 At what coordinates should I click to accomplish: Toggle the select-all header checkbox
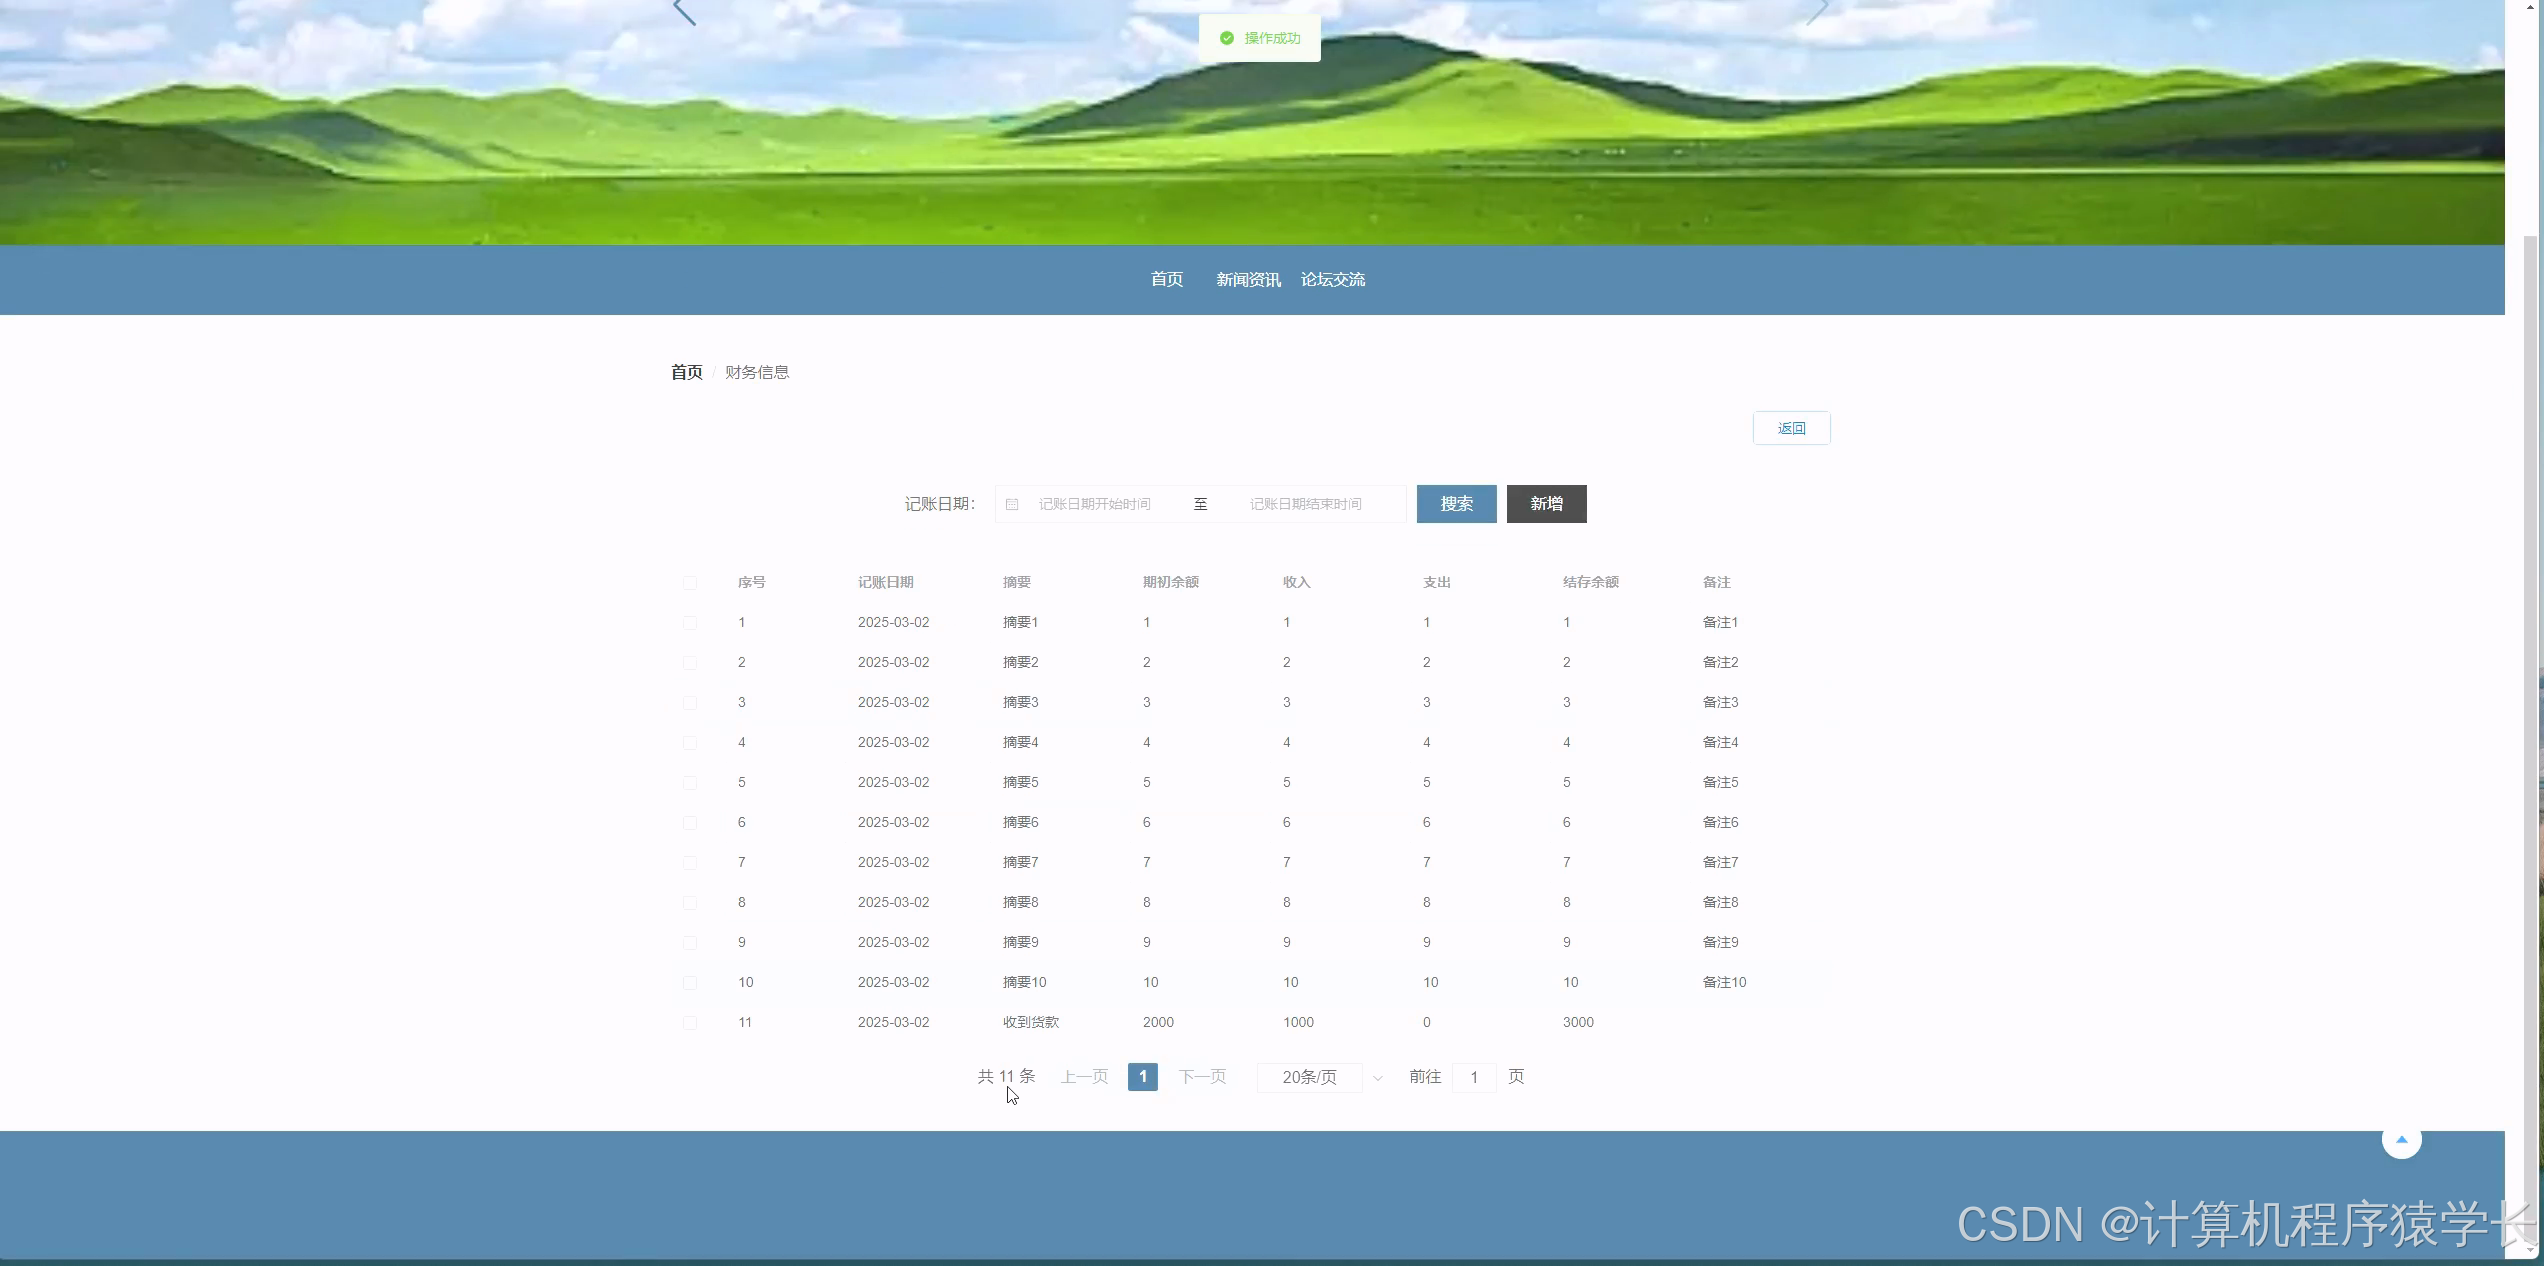690,583
